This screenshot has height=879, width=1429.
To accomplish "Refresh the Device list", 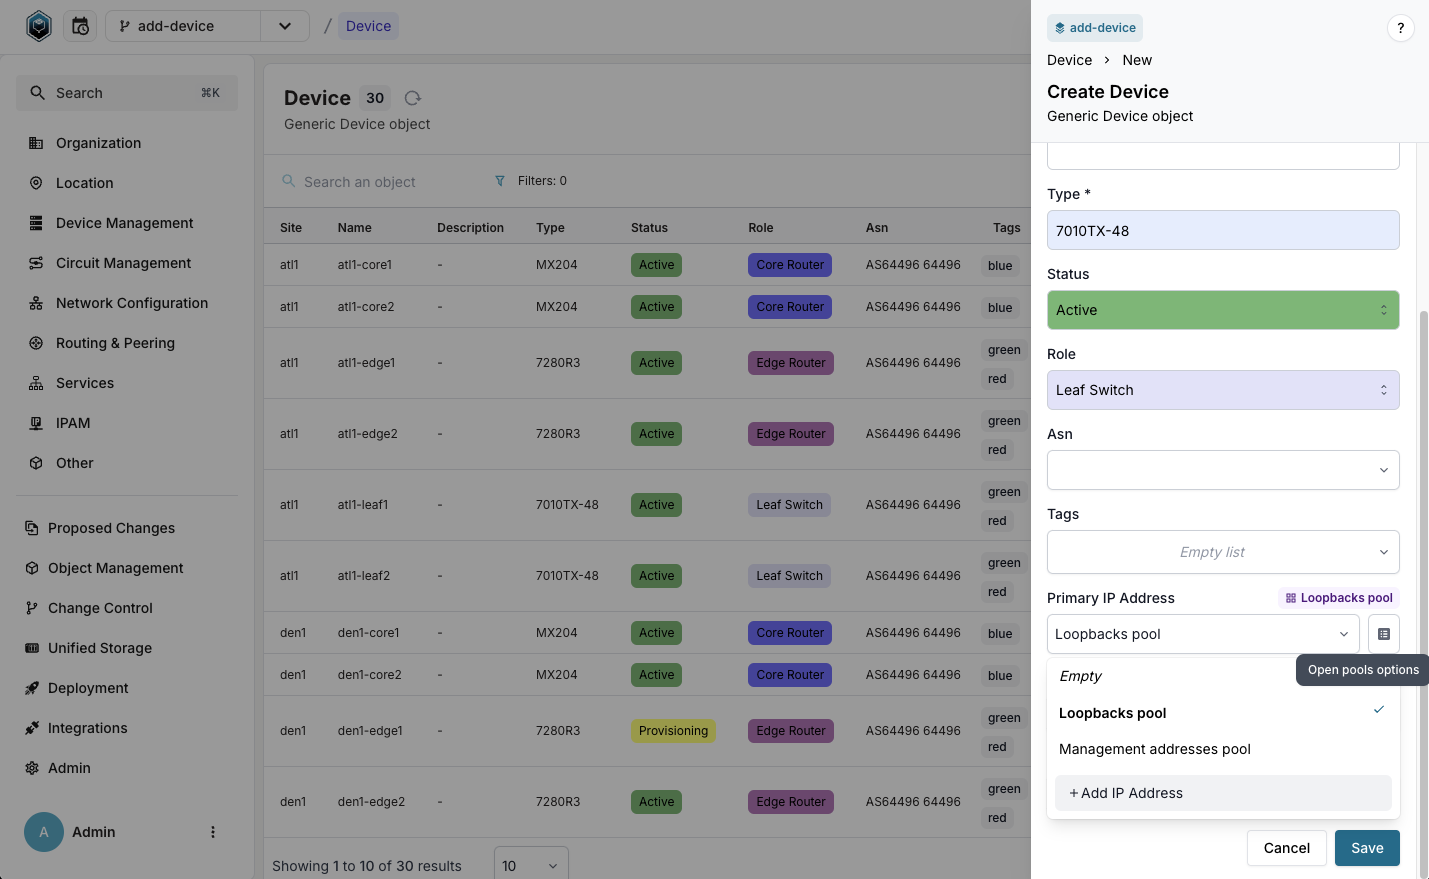I will point(412,98).
